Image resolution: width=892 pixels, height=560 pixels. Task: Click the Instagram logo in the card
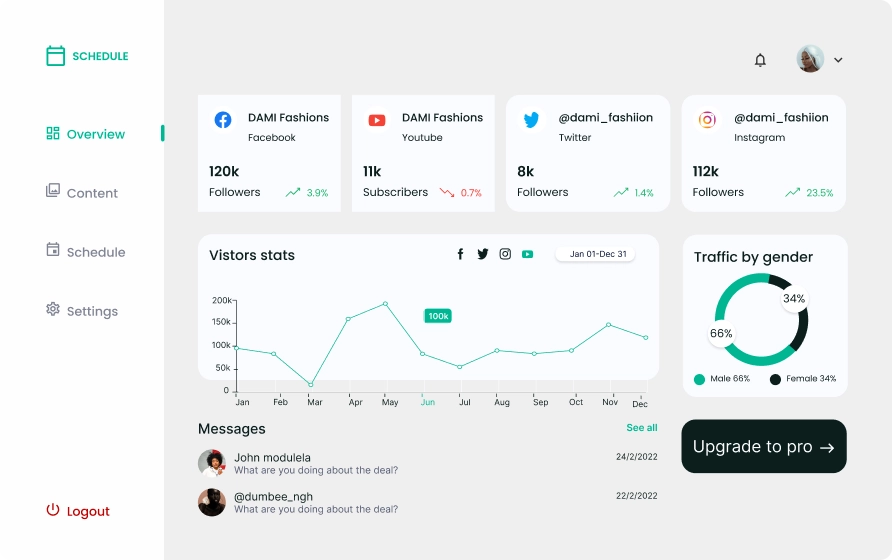[707, 120]
